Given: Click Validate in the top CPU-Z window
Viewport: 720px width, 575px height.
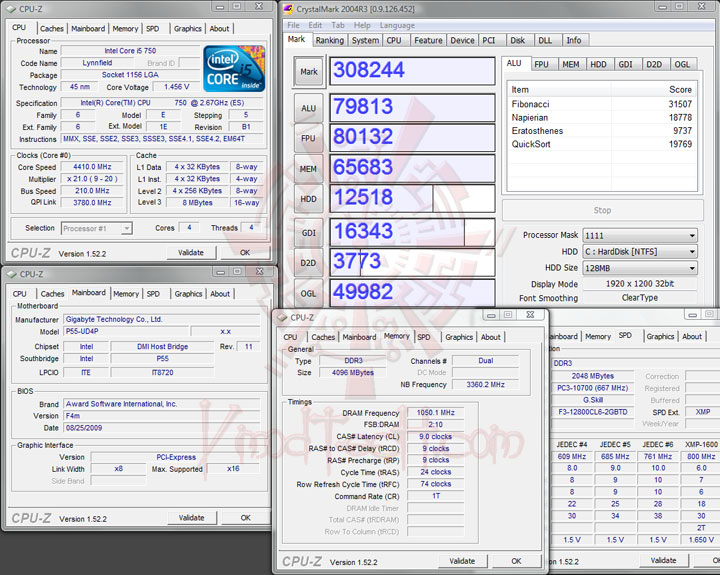Looking at the screenshot, I should (191, 253).
